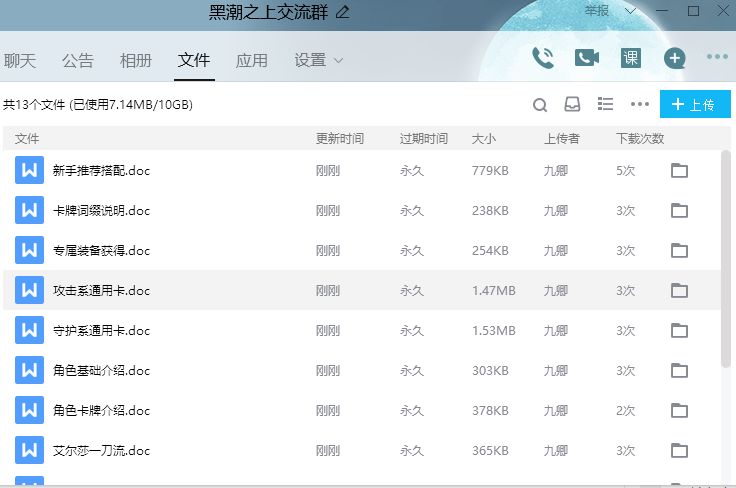Click the 1.53MB size value
This screenshot has height=488, width=736.
[494, 330]
